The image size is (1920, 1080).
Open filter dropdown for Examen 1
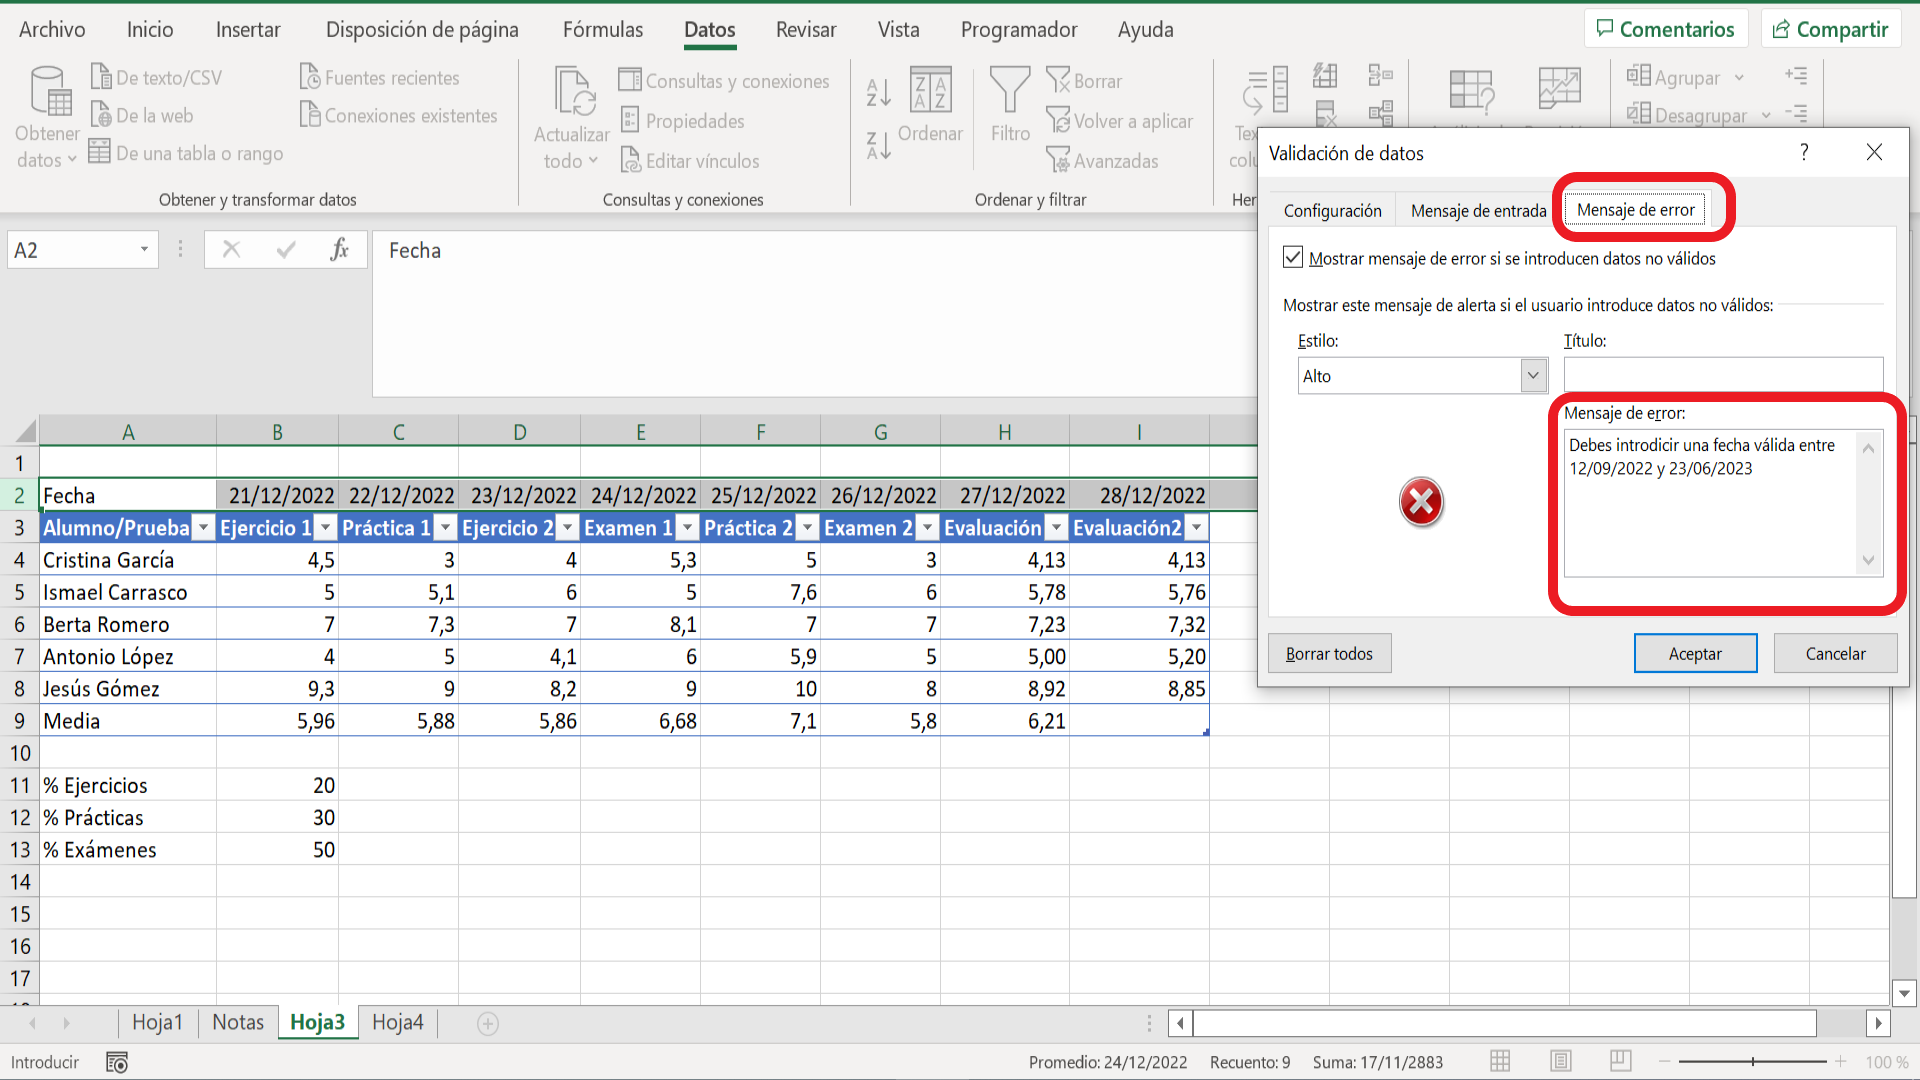687,528
